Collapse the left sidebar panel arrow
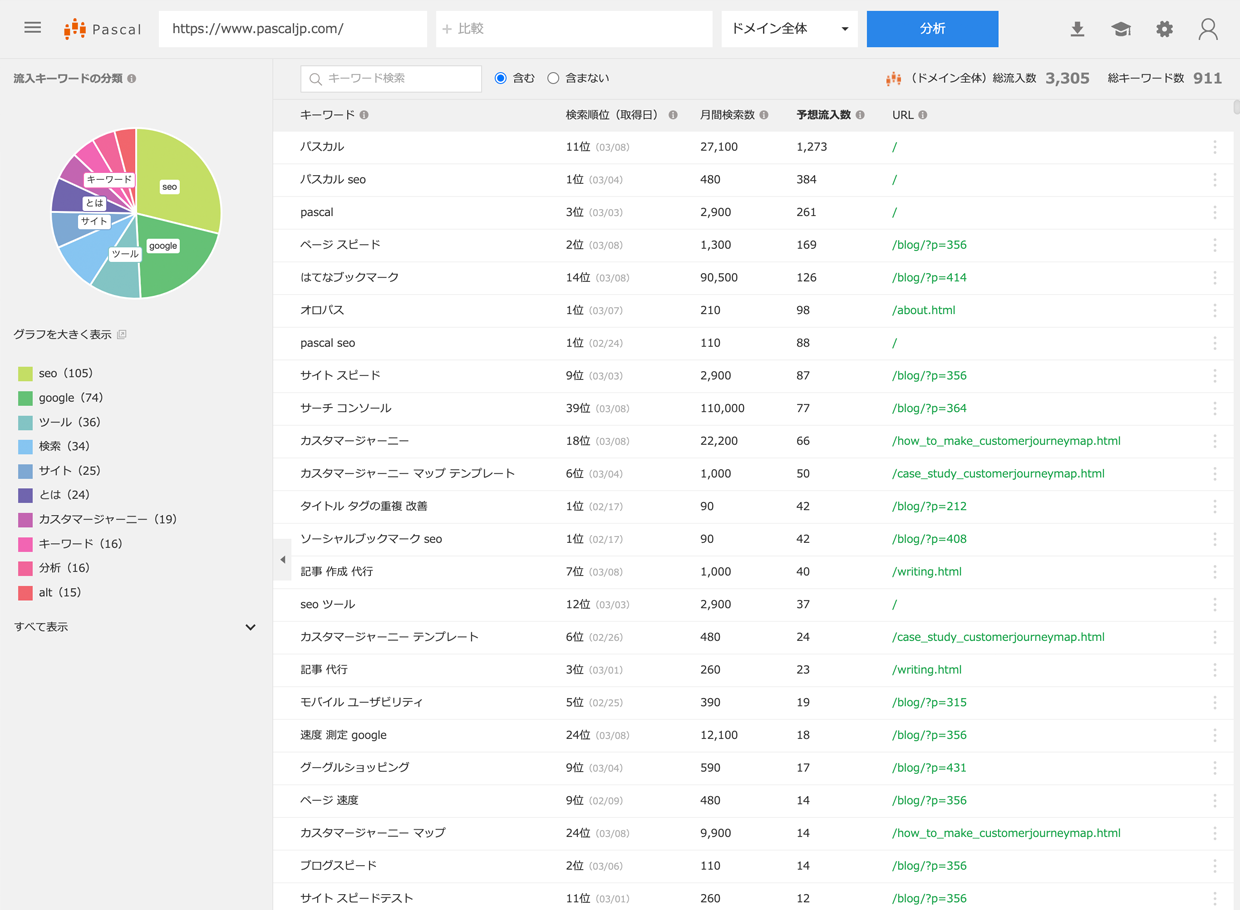 [283, 560]
